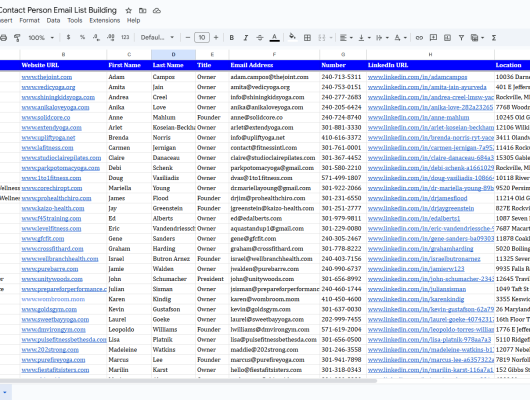Screen dimensions: 530x400
Task: Open link www.solidcore.co
Action: pos(46,118)
